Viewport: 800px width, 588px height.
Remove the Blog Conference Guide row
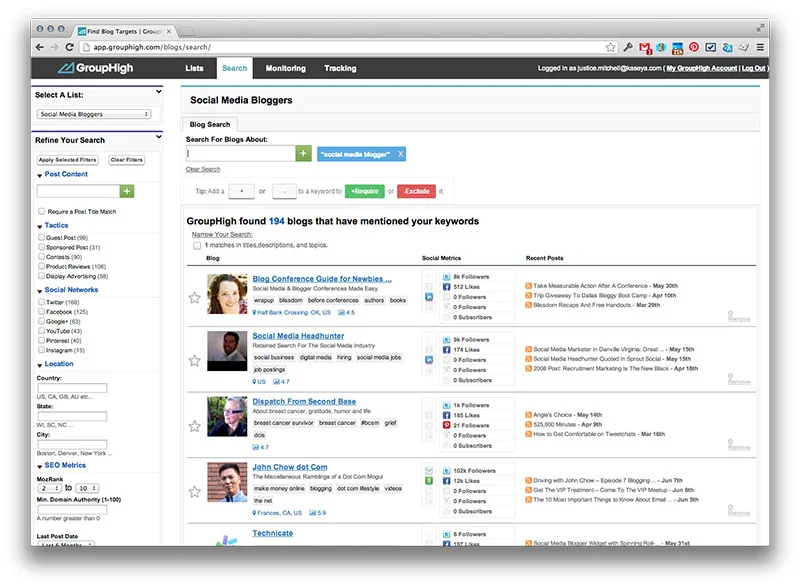pyautogui.click(x=738, y=316)
